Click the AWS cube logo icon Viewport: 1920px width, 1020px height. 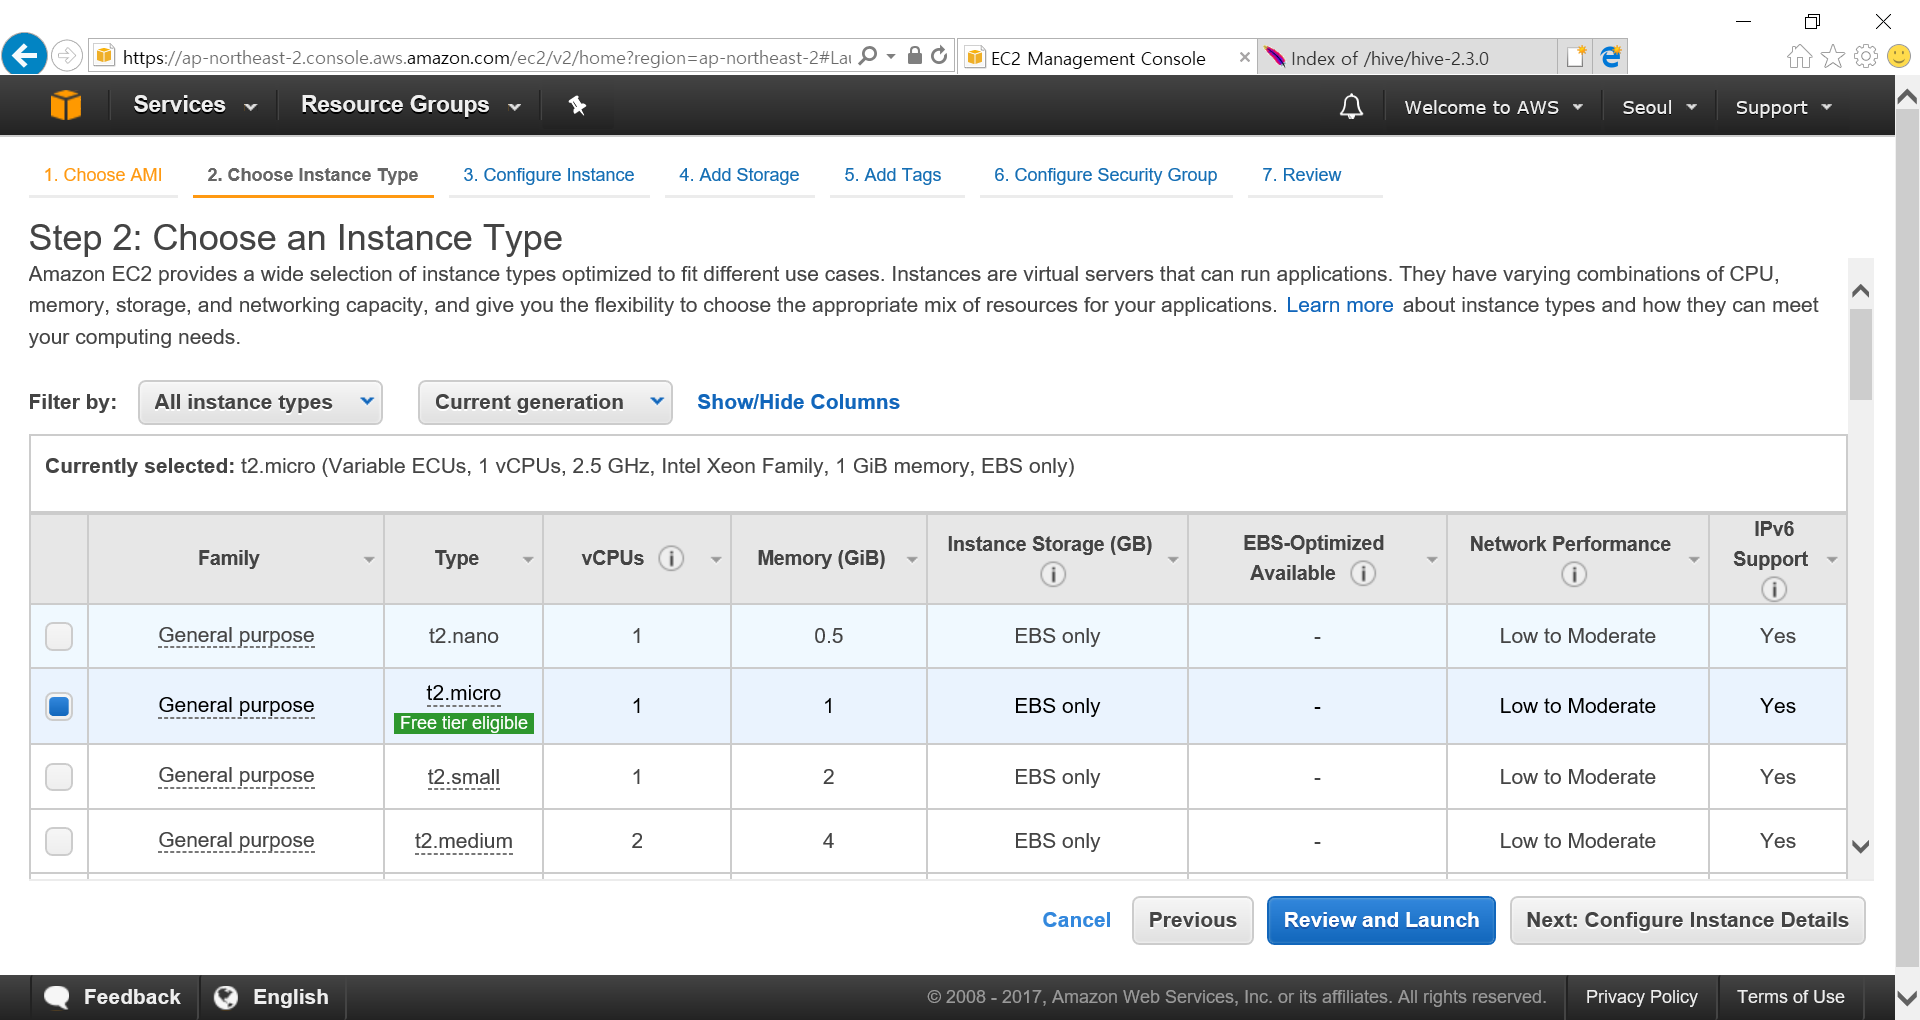tap(66, 105)
